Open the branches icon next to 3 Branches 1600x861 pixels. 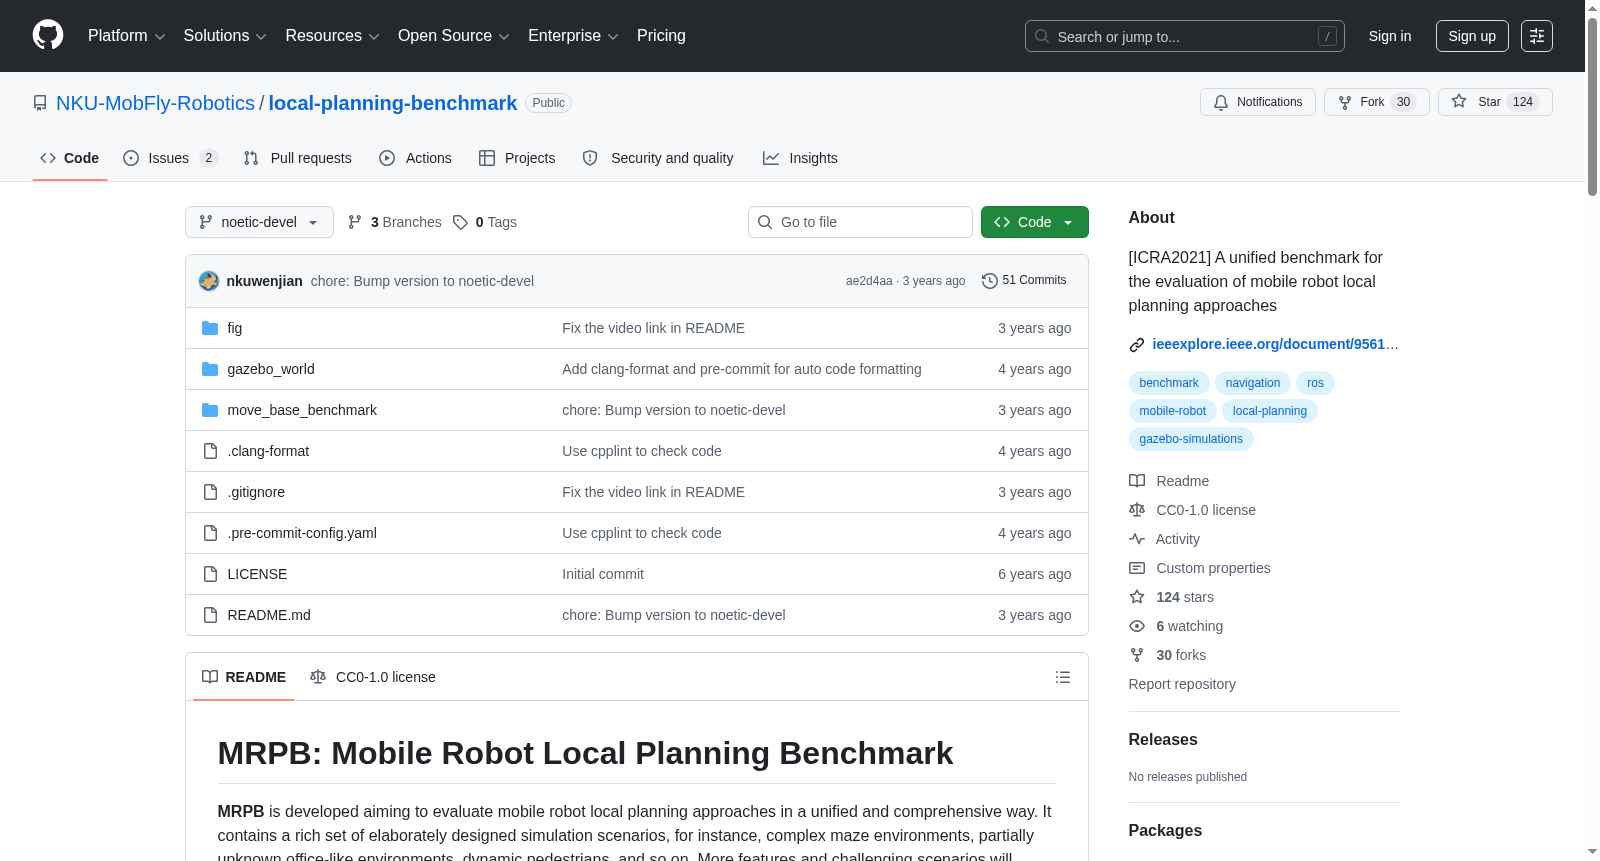[355, 222]
